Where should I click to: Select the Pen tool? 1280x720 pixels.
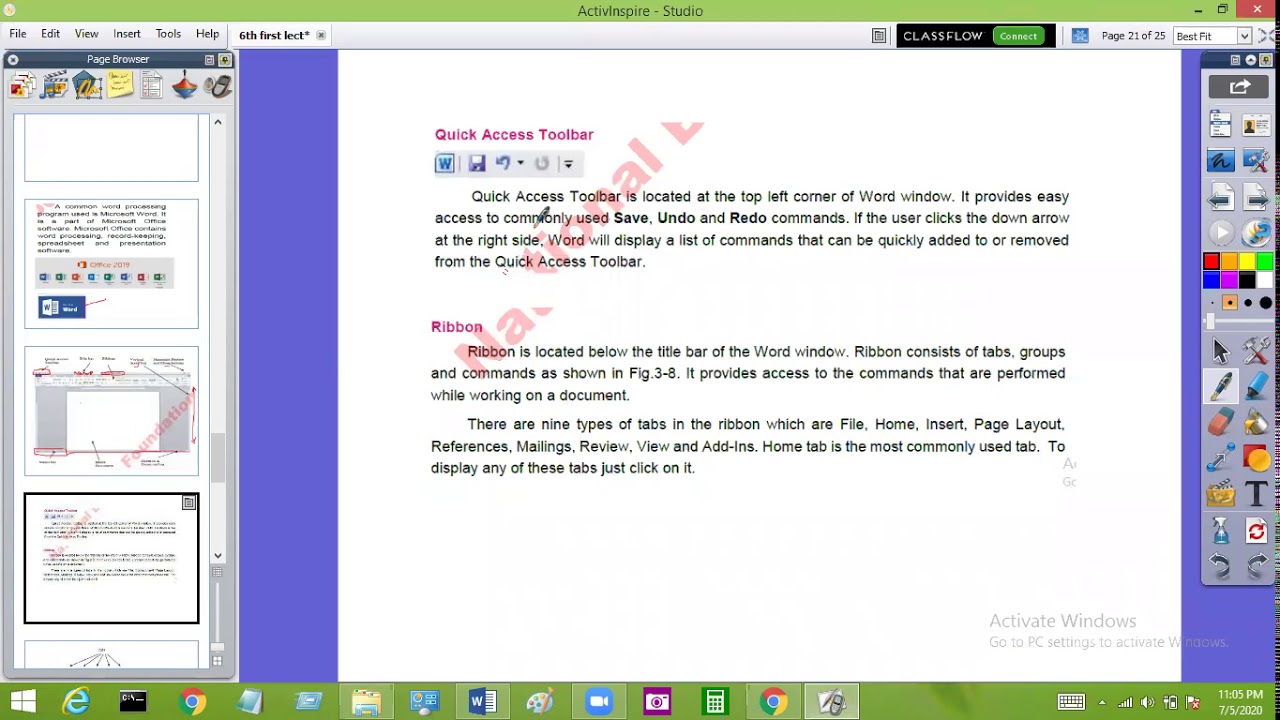pyautogui.click(x=1221, y=387)
